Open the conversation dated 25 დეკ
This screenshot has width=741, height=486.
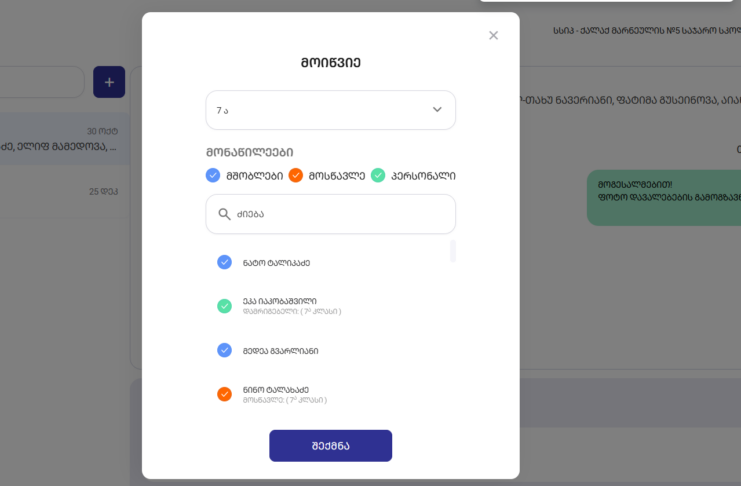tap(60, 192)
